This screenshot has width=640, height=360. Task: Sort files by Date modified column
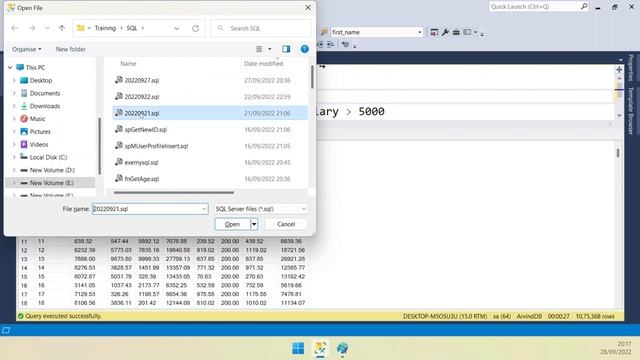tap(263, 64)
